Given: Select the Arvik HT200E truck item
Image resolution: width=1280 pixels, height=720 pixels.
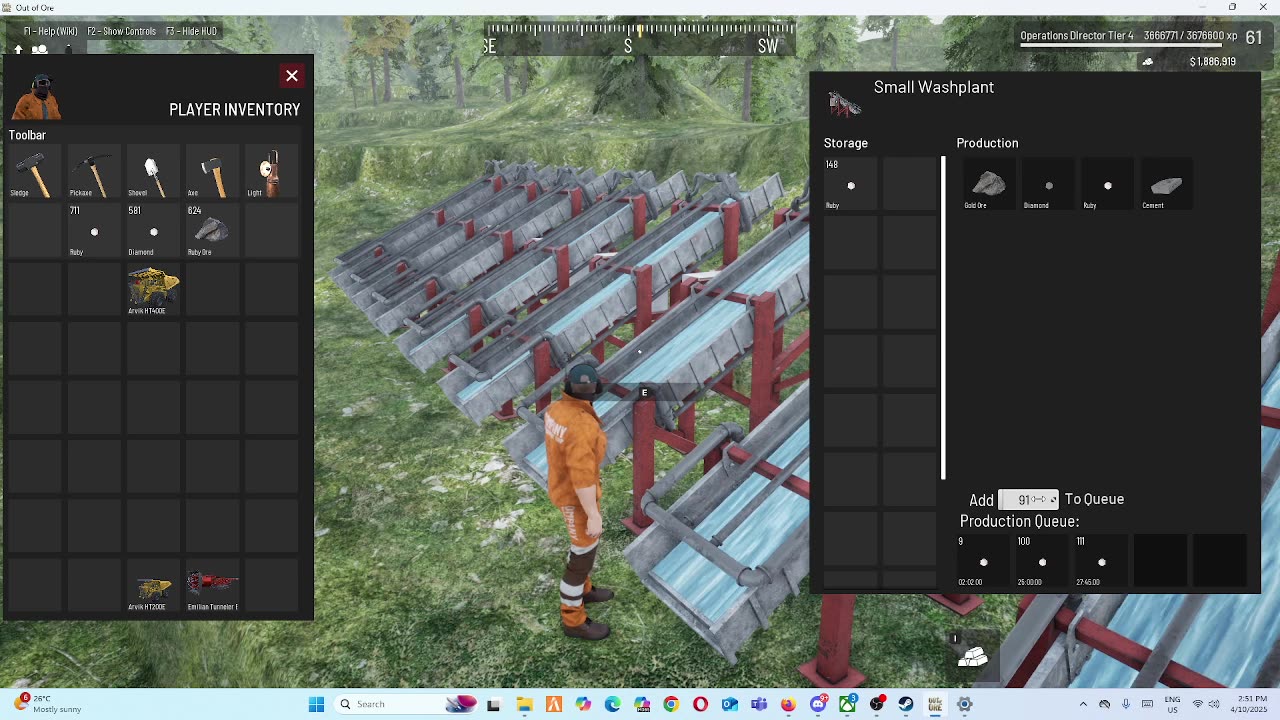Looking at the screenshot, I should click(x=153, y=587).
